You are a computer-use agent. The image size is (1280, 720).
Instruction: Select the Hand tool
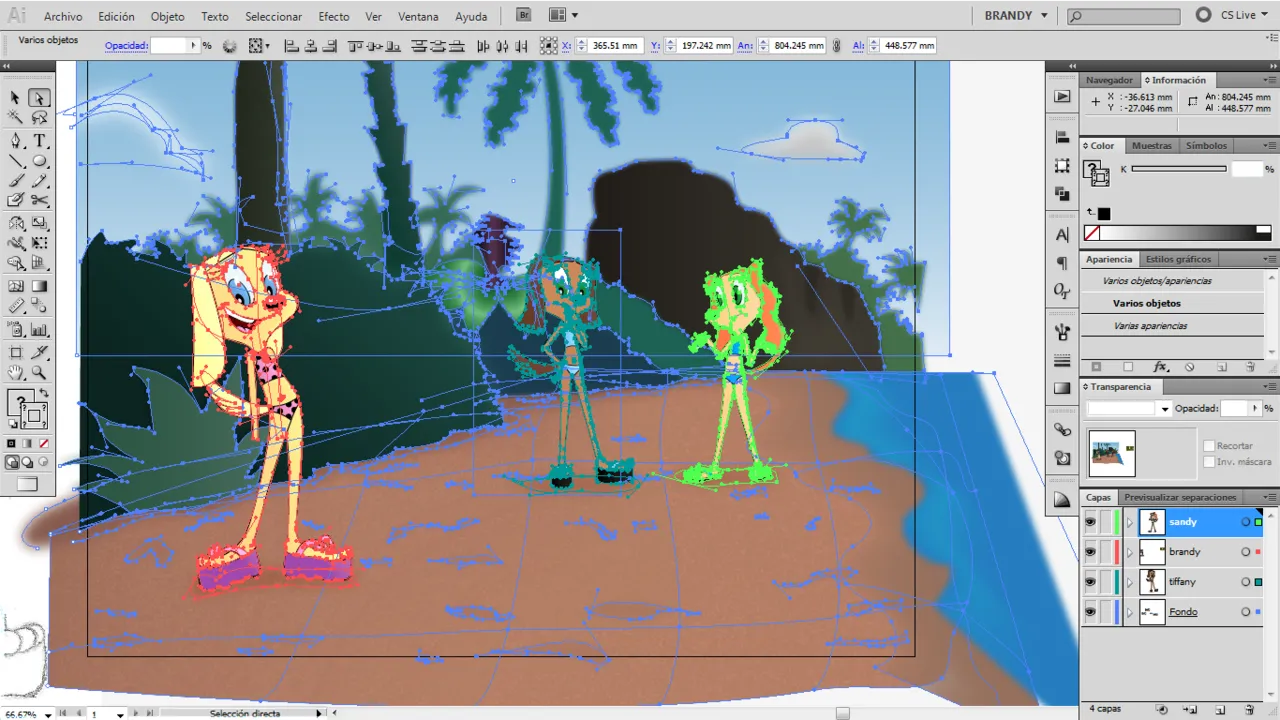pyautogui.click(x=16, y=373)
